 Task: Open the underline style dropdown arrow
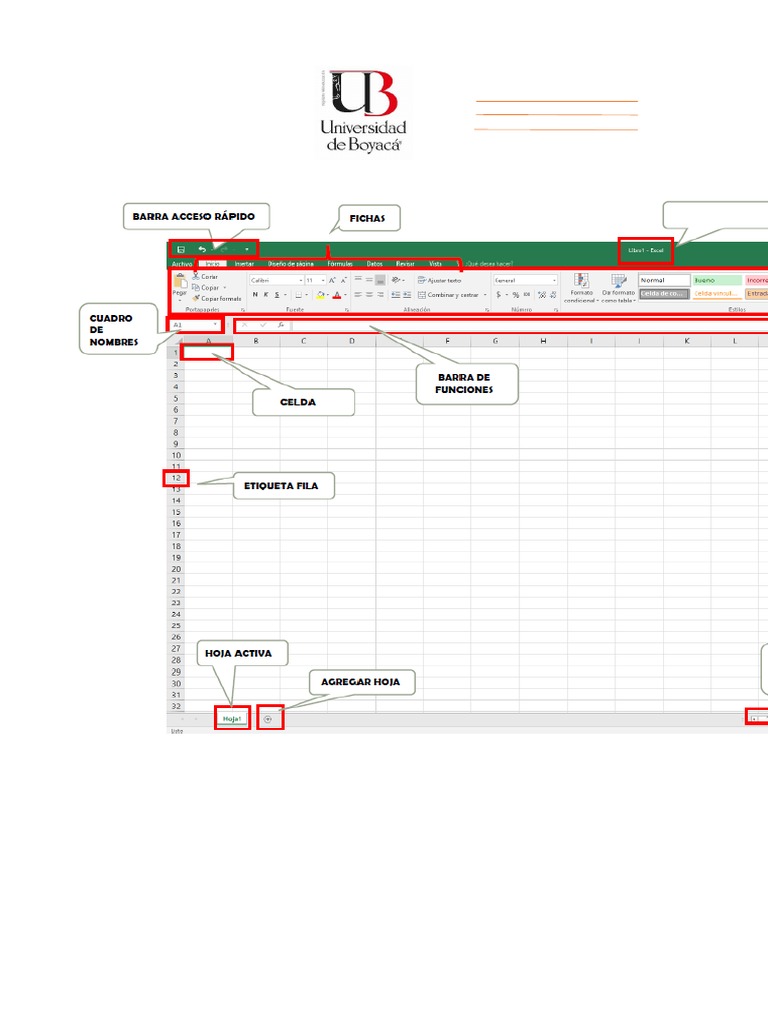pyautogui.click(x=285, y=295)
